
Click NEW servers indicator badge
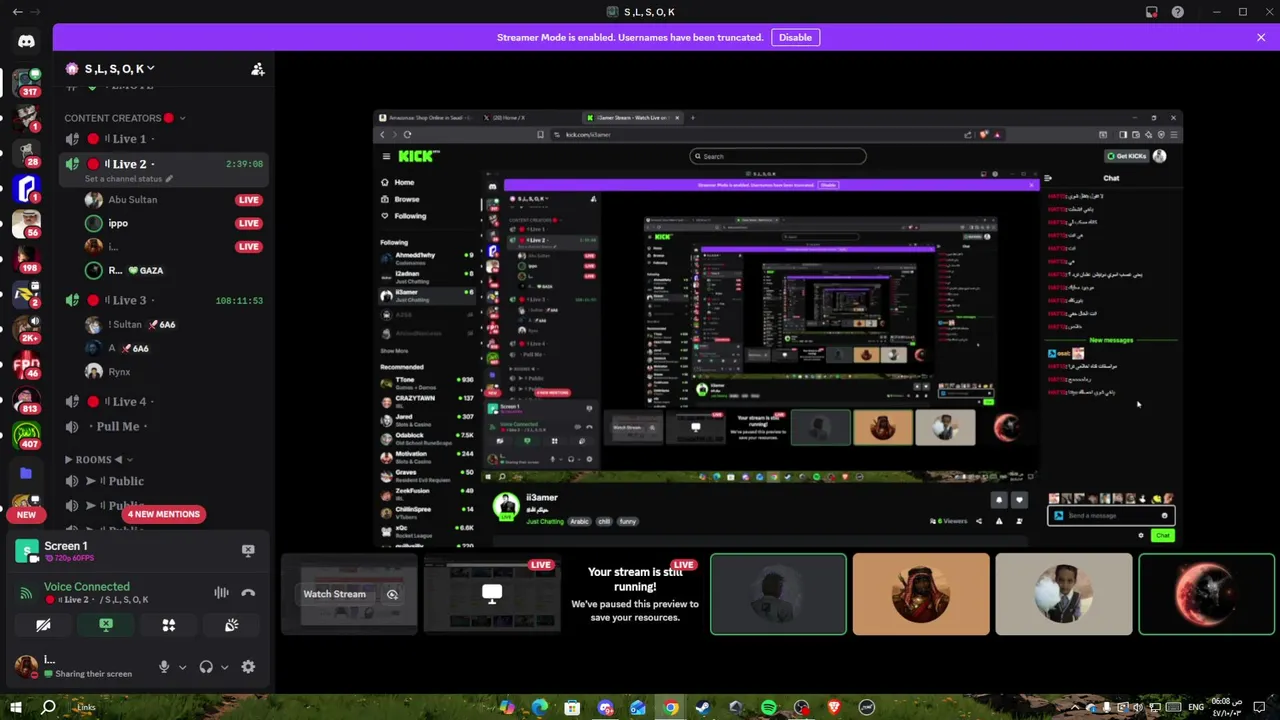(x=26, y=515)
